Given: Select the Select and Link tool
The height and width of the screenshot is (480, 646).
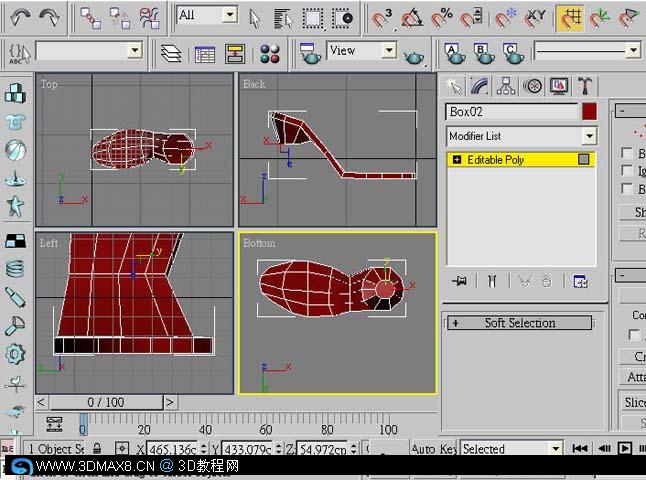Looking at the screenshot, I should [x=90, y=18].
